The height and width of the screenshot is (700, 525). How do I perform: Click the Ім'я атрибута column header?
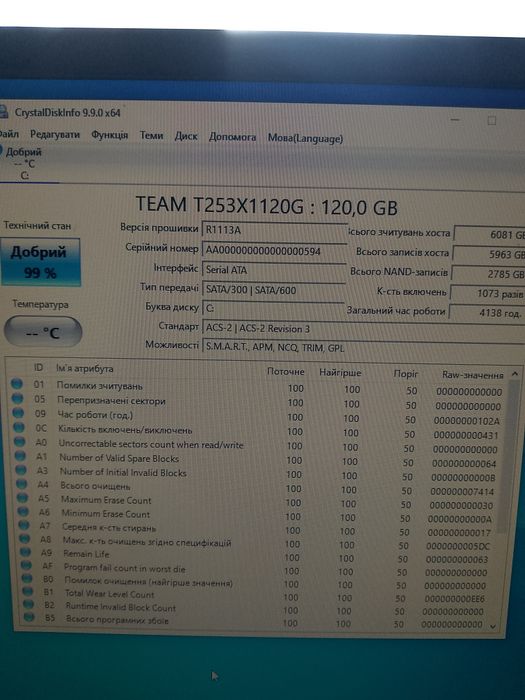(84, 369)
